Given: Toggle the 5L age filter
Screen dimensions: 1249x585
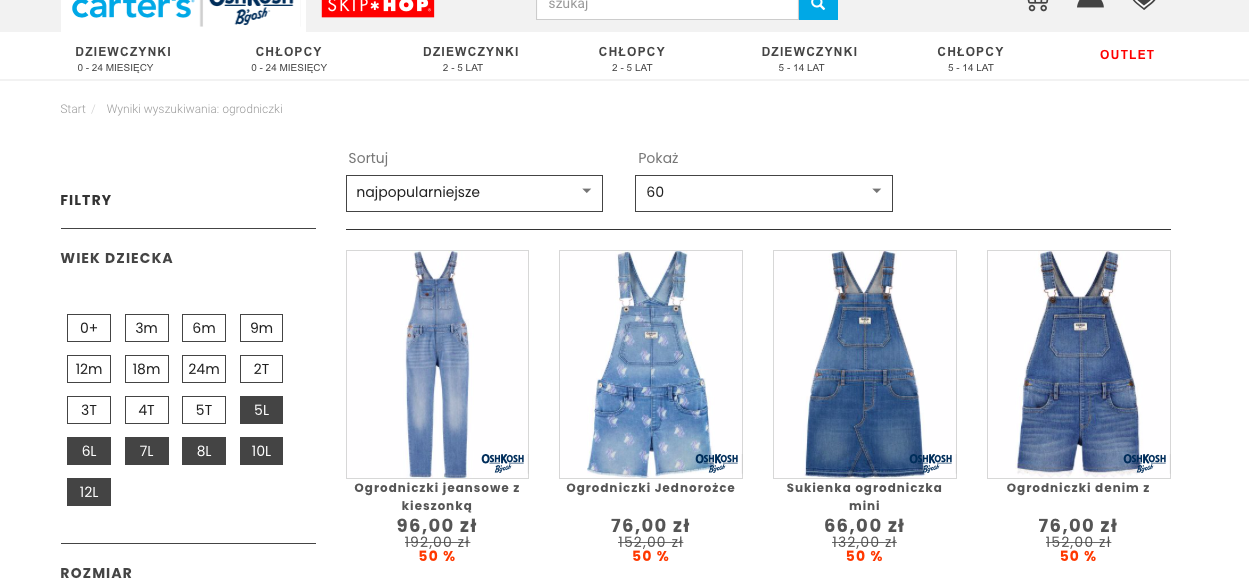Looking at the screenshot, I should pyautogui.click(x=261, y=410).
